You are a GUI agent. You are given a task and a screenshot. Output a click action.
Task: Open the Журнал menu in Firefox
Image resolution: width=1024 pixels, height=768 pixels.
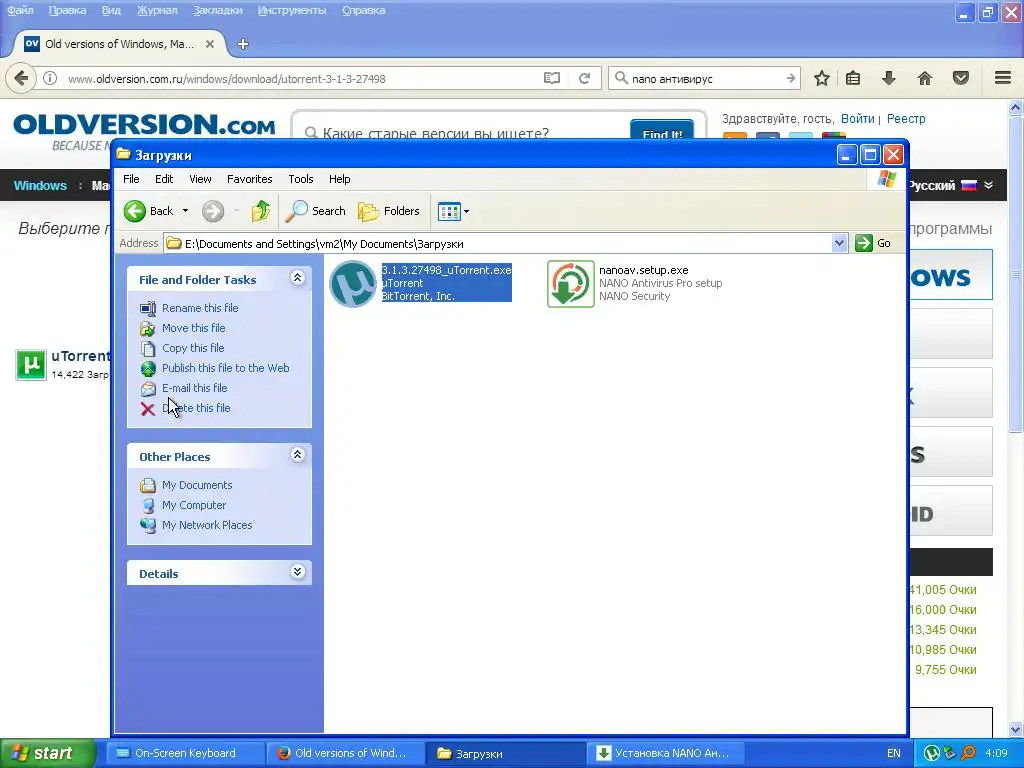click(157, 10)
